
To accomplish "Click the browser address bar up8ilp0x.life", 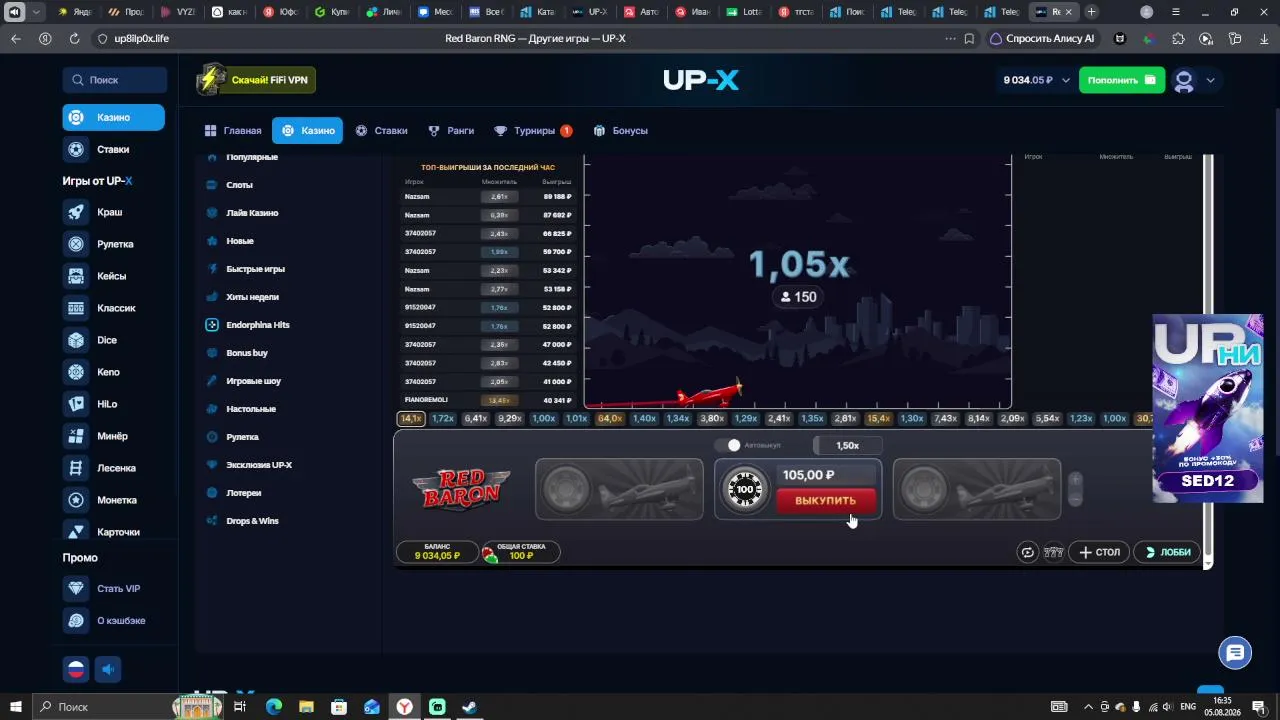I will click(x=141, y=39).
